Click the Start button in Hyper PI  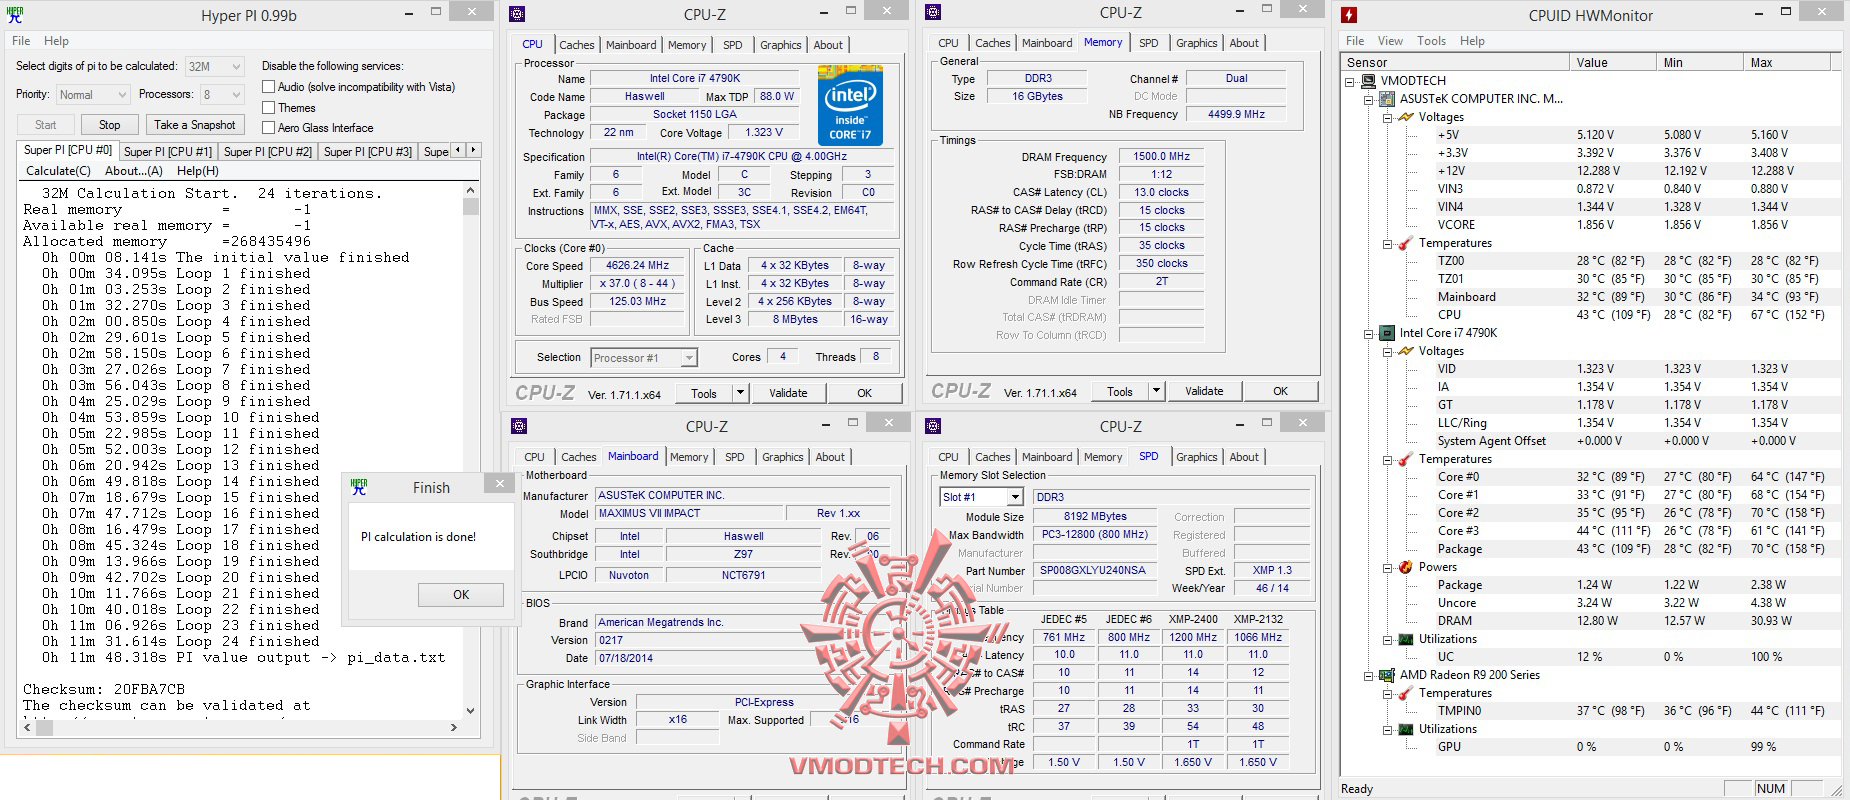point(46,125)
